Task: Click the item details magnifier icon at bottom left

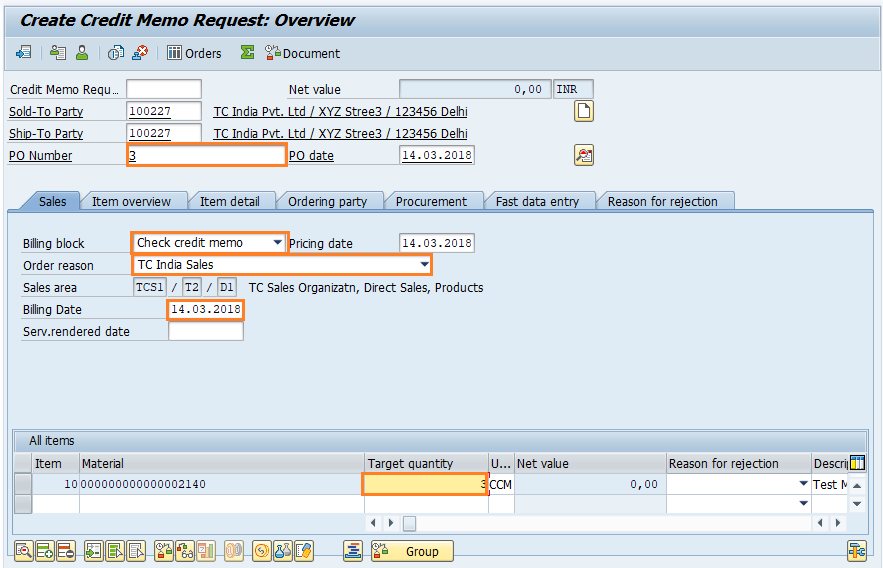Action: 23,551
